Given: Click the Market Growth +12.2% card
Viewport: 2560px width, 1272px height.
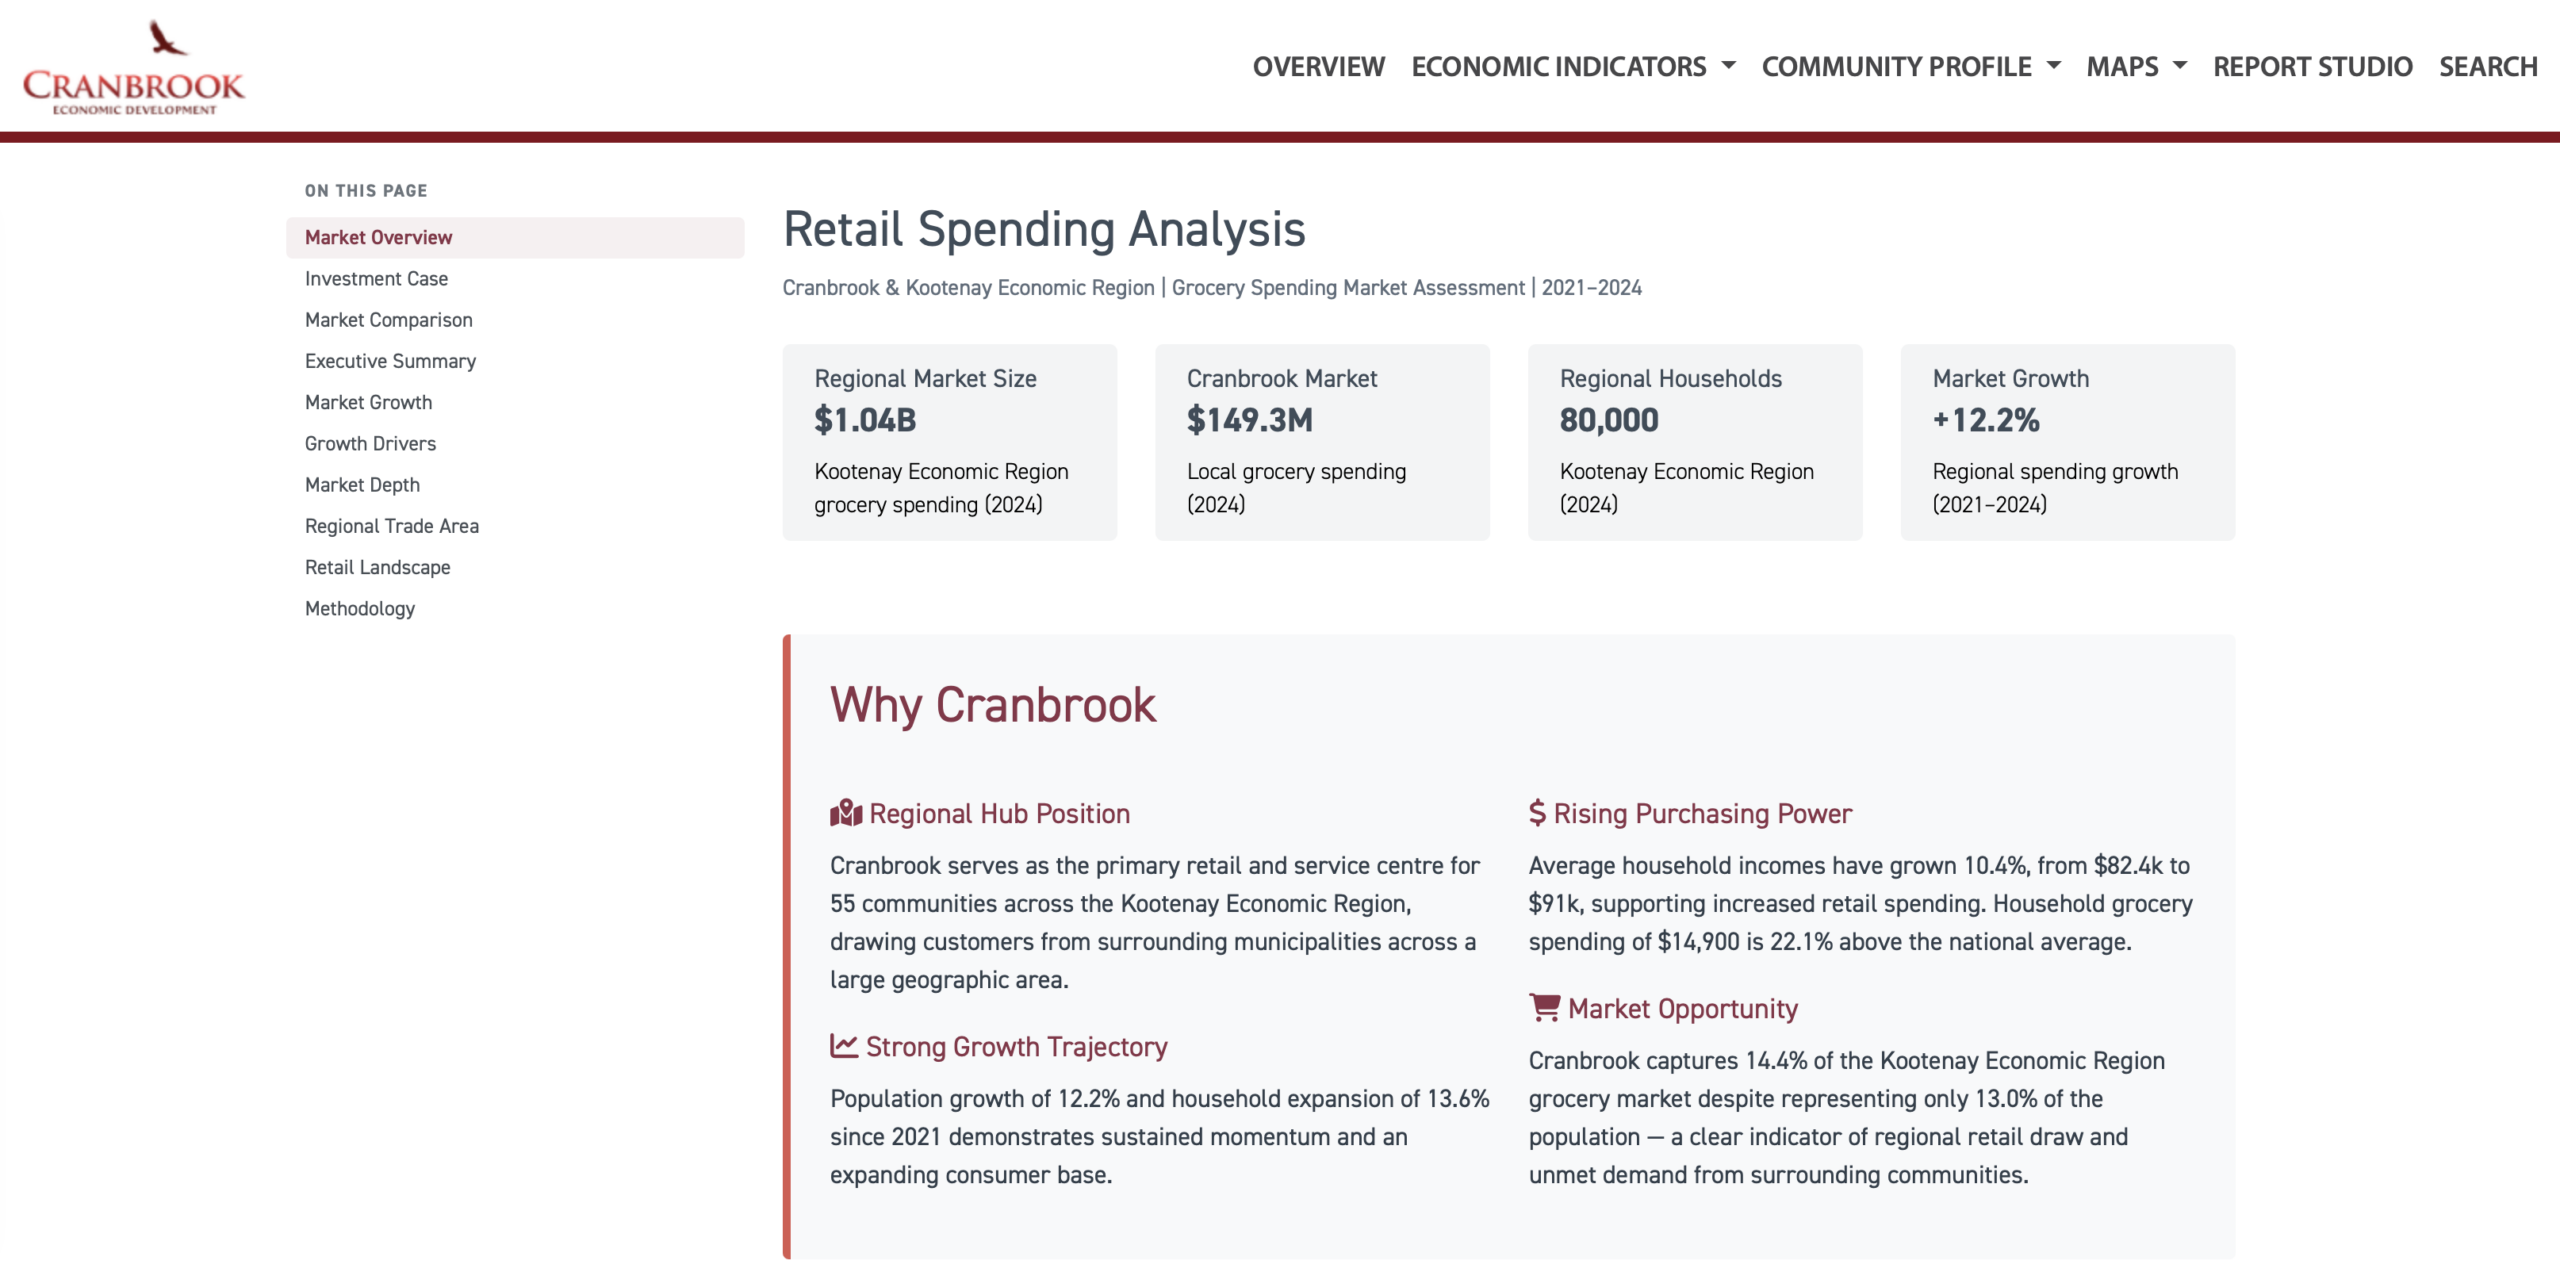Looking at the screenshot, I should 2067,442.
